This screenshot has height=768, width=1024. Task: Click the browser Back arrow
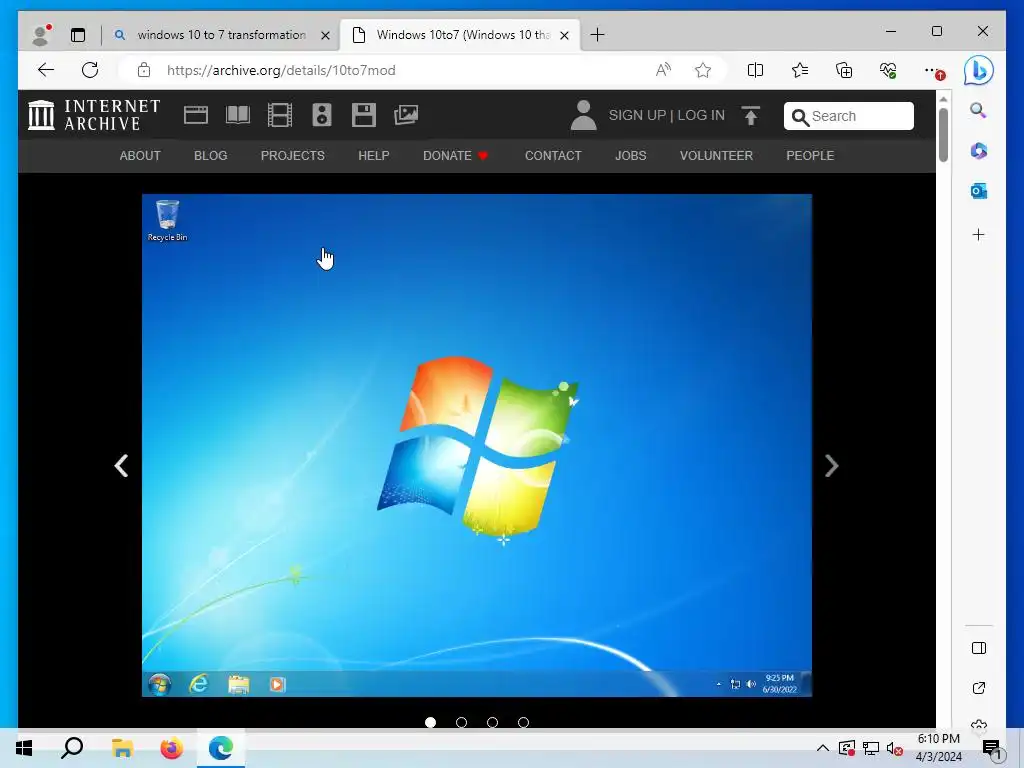(x=46, y=70)
